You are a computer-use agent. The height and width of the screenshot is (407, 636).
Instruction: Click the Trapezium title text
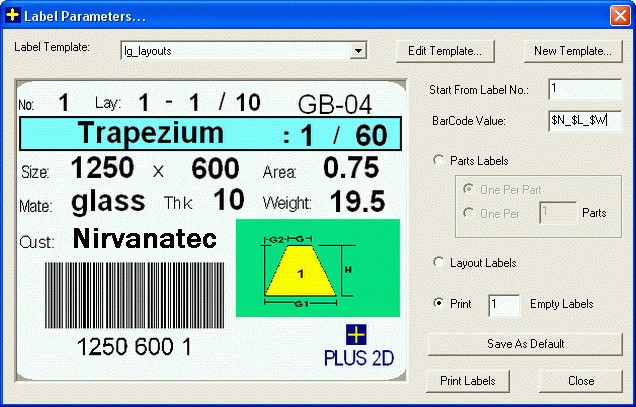click(x=151, y=133)
